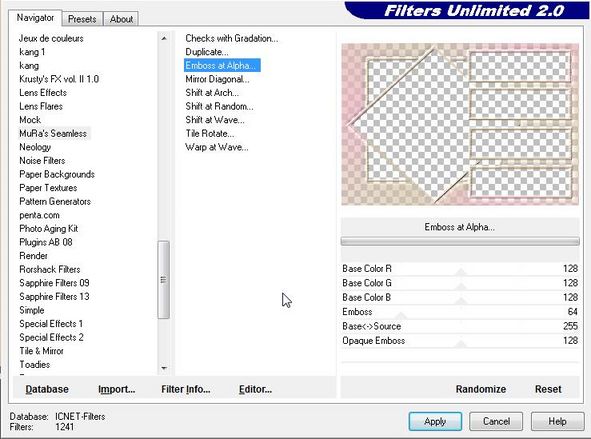Viewport: 591px width, 439px height.
Task: Select the Simple filter category
Action: click(x=32, y=310)
